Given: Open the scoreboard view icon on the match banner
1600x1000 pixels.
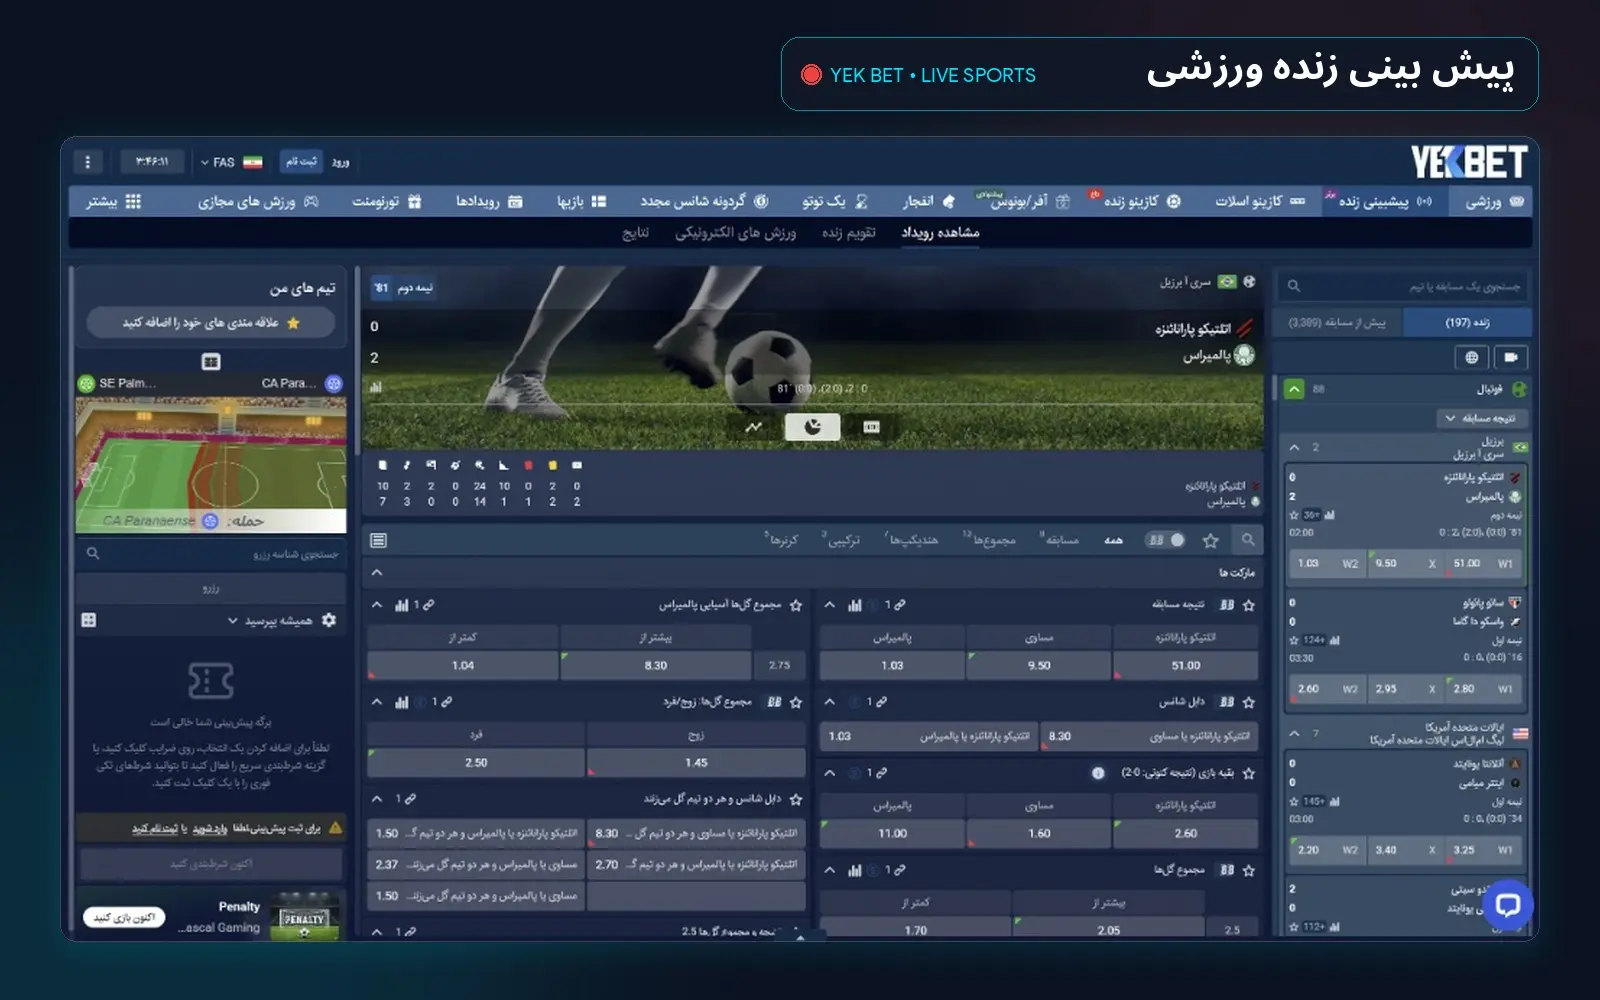Looking at the screenshot, I should [871, 427].
